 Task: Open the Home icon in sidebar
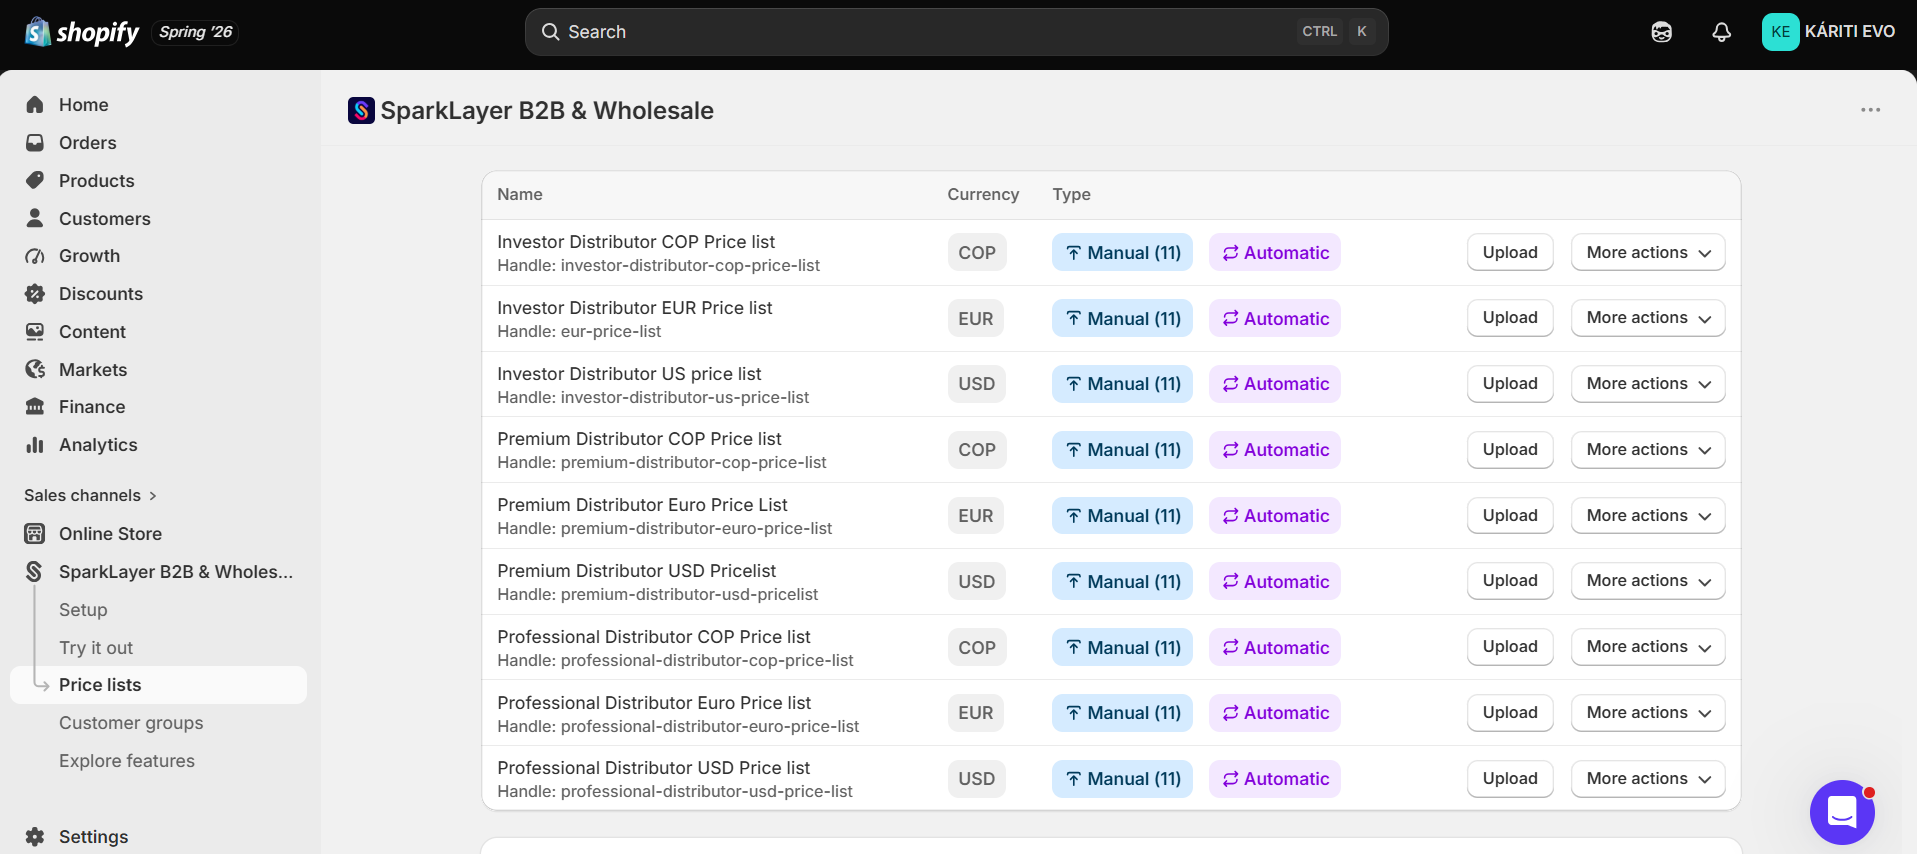[35, 105]
